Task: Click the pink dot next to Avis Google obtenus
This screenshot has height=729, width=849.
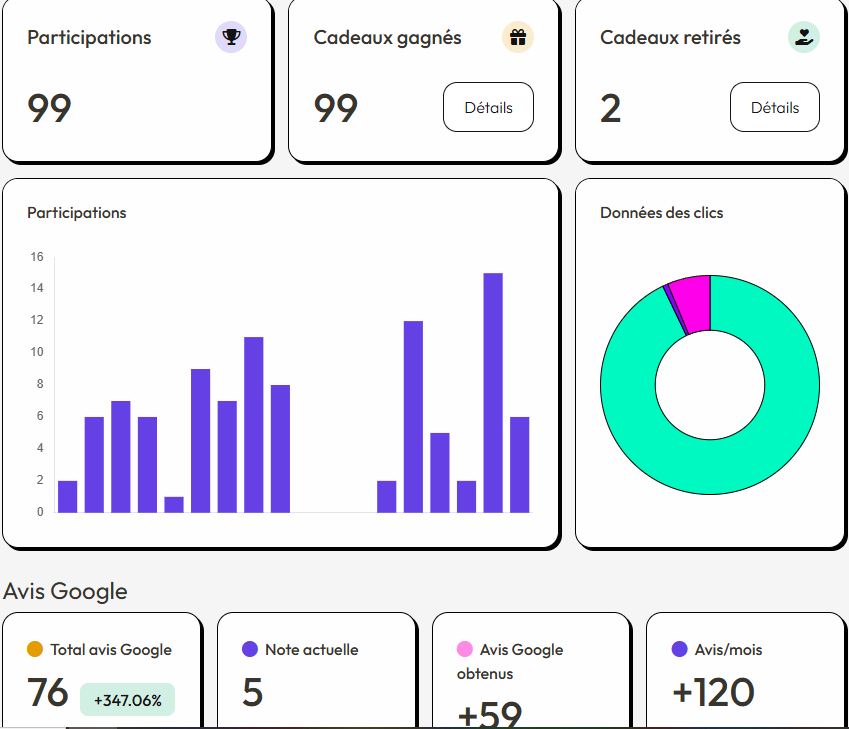Action: (464, 650)
